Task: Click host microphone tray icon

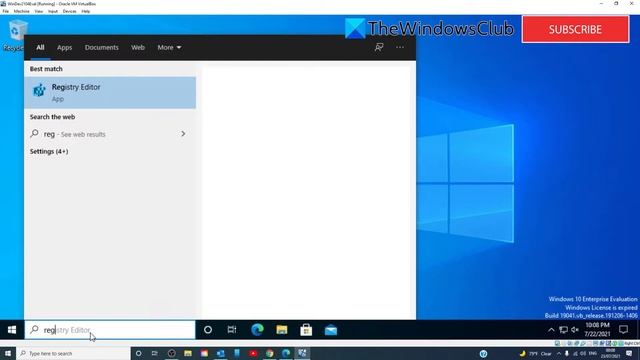Action: tap(567, 353)
